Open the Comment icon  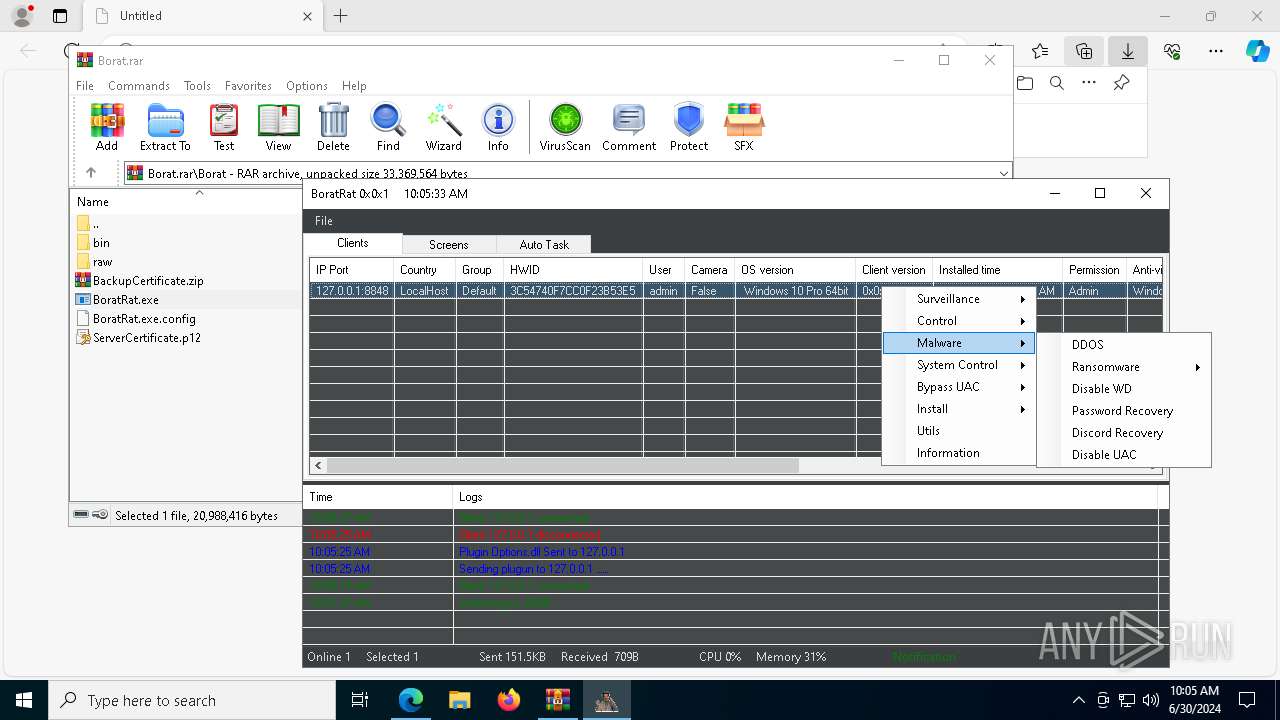click(629, 127)
